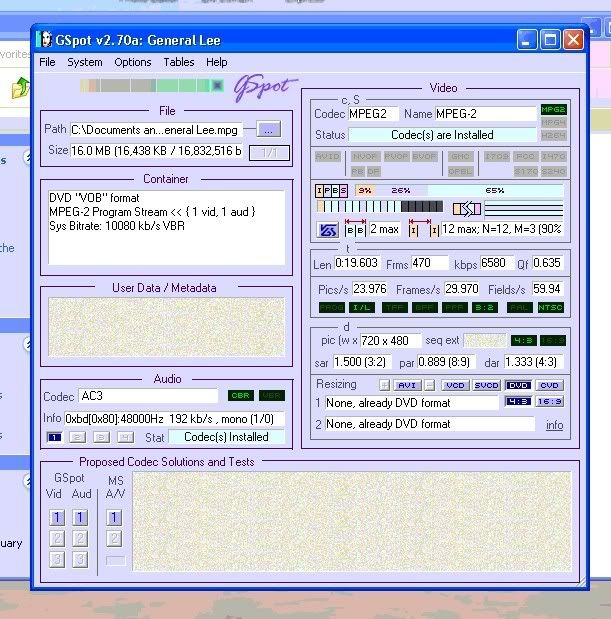Image resolution: width=611 pixels, height=619 pixels.
Task: Click the minus button beside AVI
Action: tap(430, 385)
